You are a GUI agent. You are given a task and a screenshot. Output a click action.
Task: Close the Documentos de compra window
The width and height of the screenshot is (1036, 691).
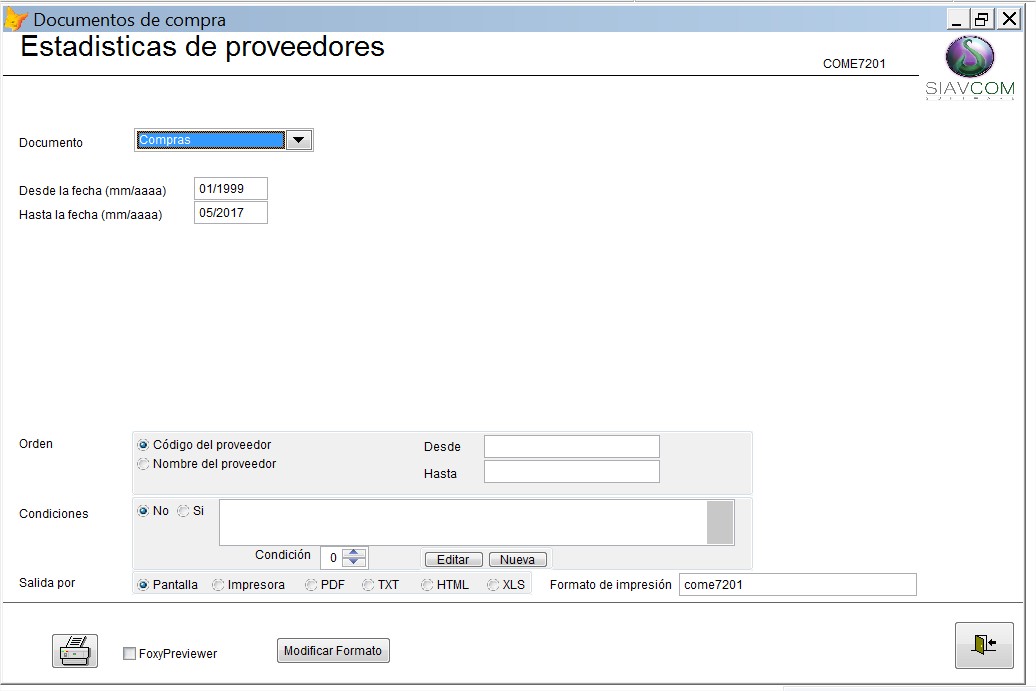click(x=1009, y=19)
